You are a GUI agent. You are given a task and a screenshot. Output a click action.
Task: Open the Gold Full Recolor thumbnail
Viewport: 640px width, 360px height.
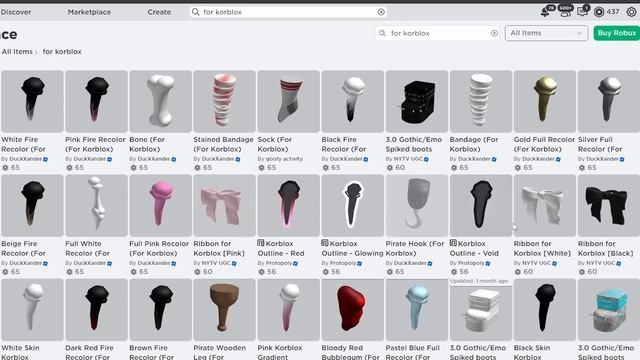545,101
